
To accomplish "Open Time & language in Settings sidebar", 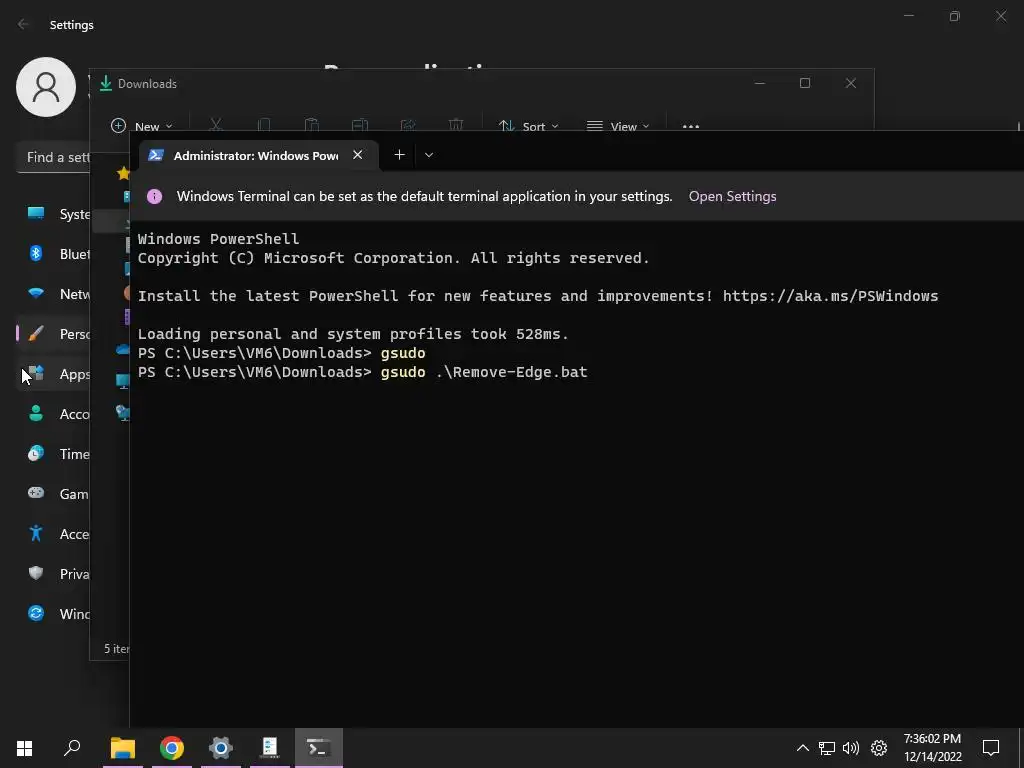I will (52, 454).
